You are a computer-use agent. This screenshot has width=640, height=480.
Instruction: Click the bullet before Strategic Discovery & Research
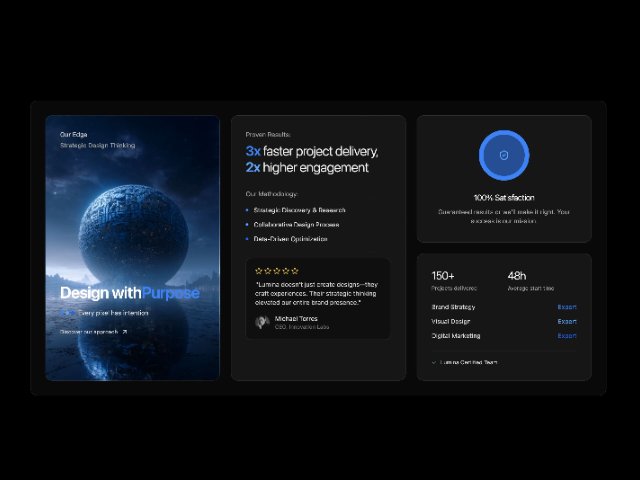click(247, 210)
